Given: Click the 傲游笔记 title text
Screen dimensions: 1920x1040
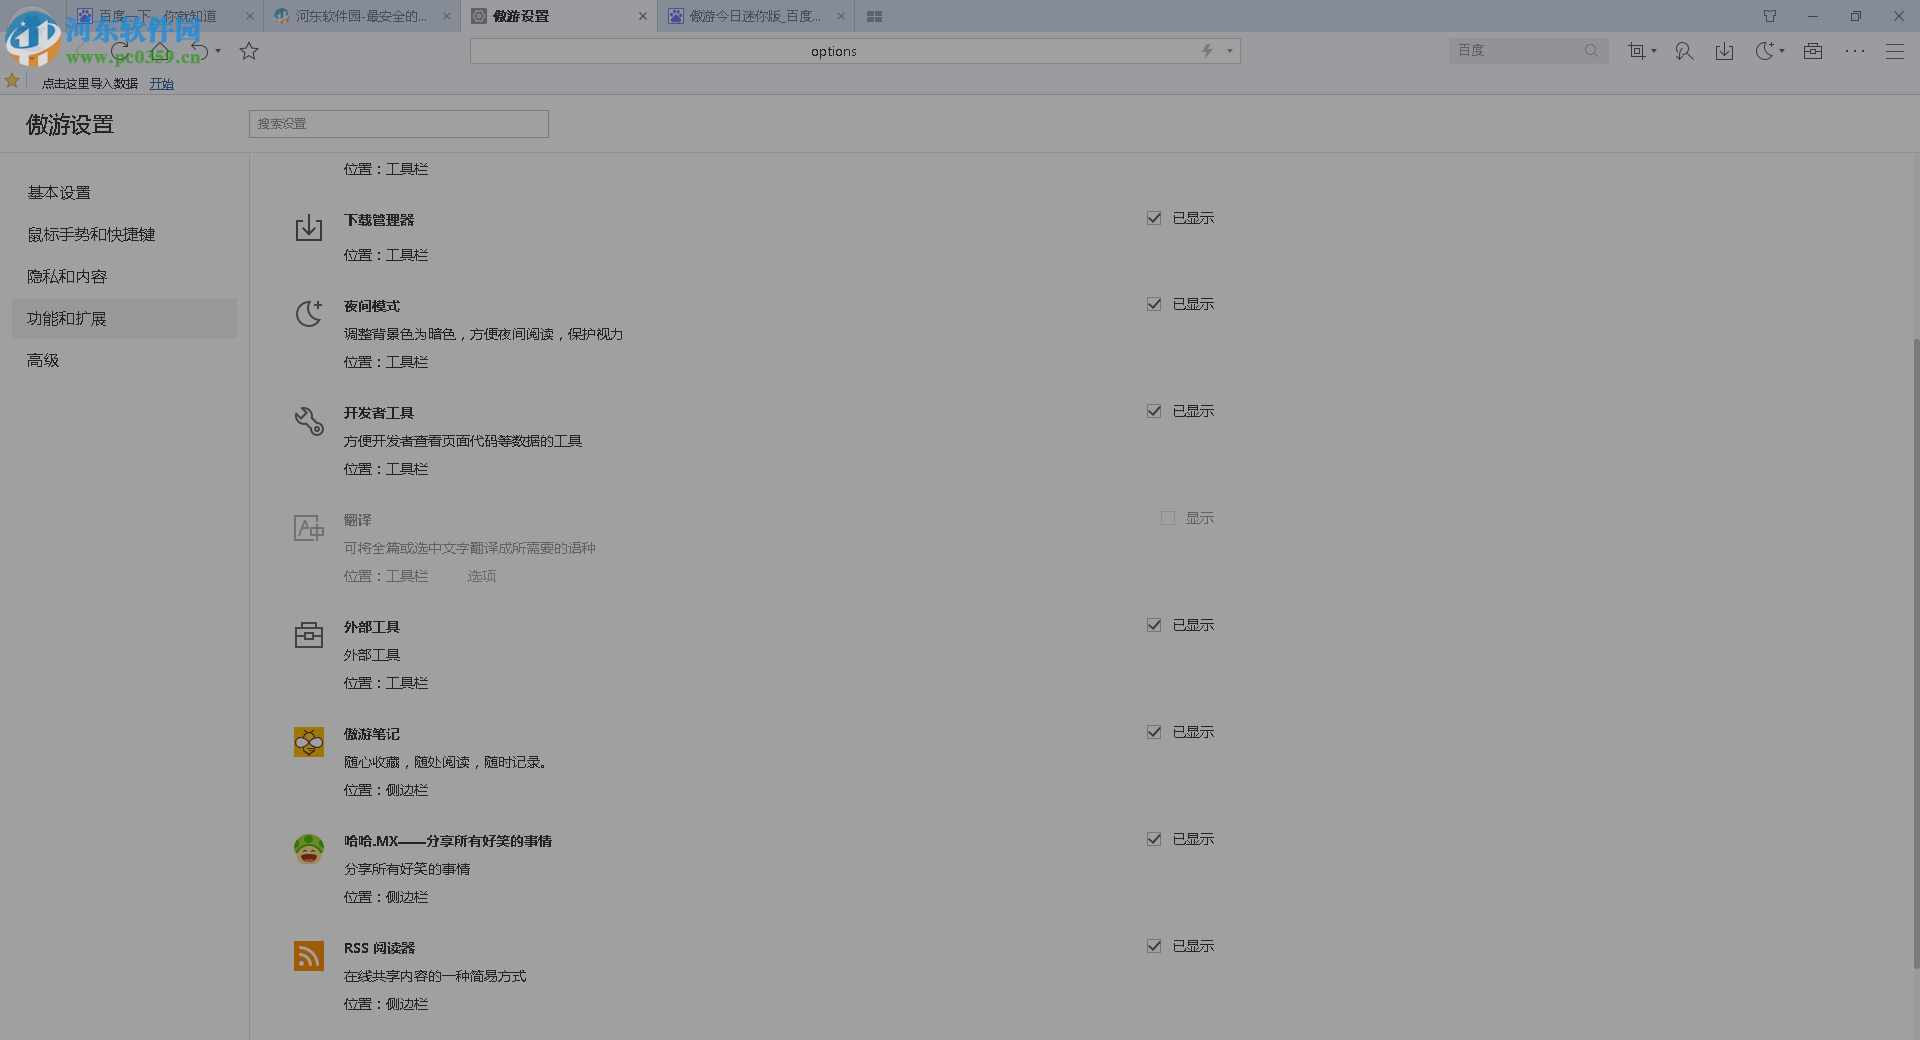Looking at the screenshot, I should coord(372,734).
